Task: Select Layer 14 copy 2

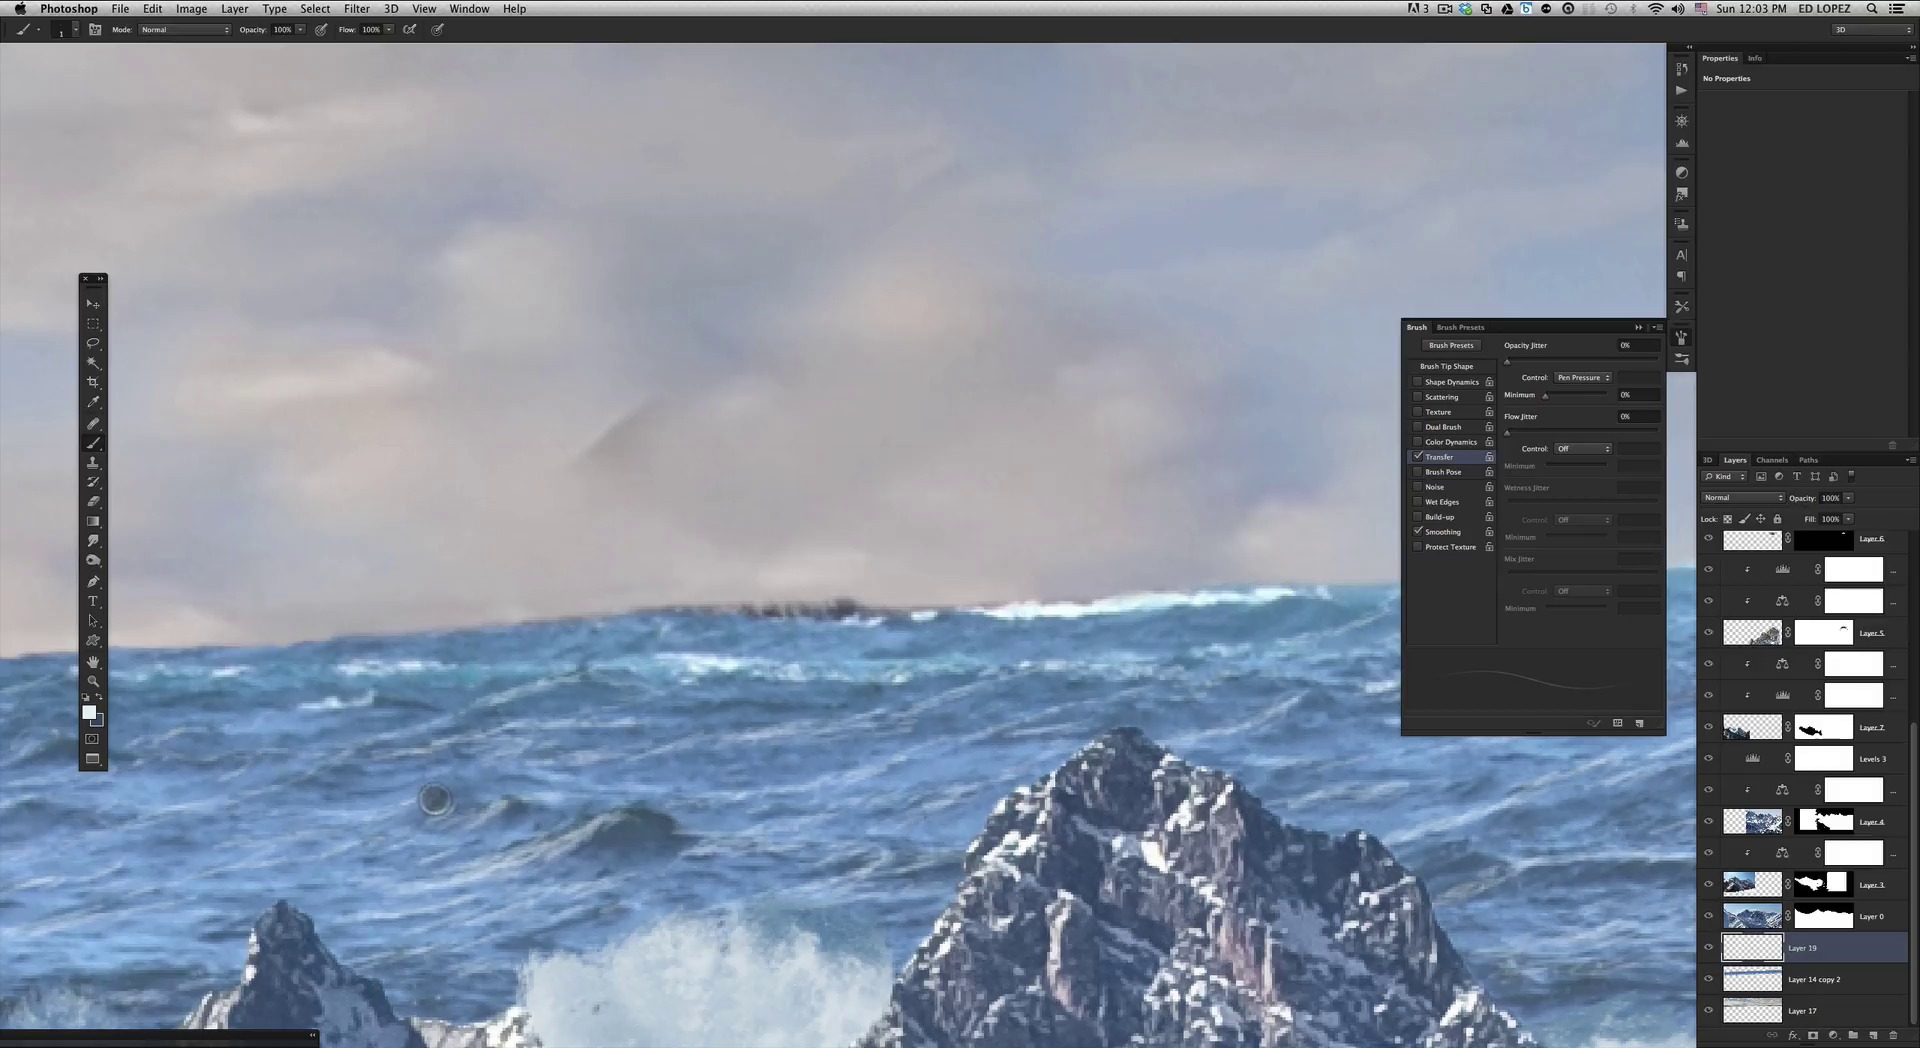Action: pos(1812,980)
